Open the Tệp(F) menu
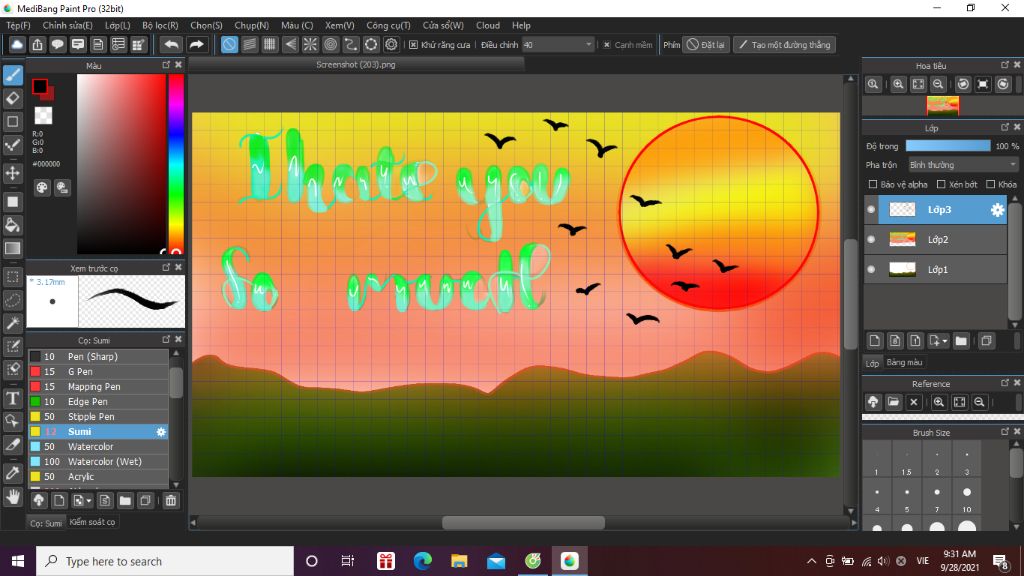 click(18, 25)
